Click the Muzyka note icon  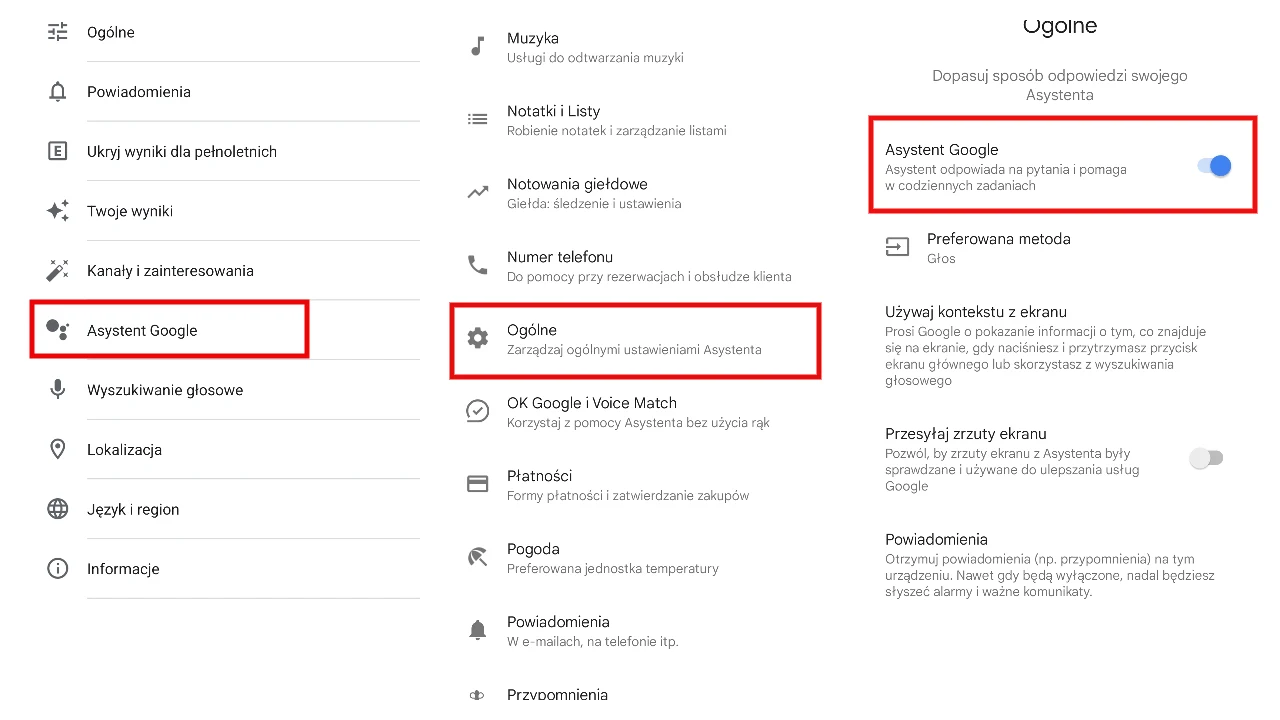click(477, 46)
